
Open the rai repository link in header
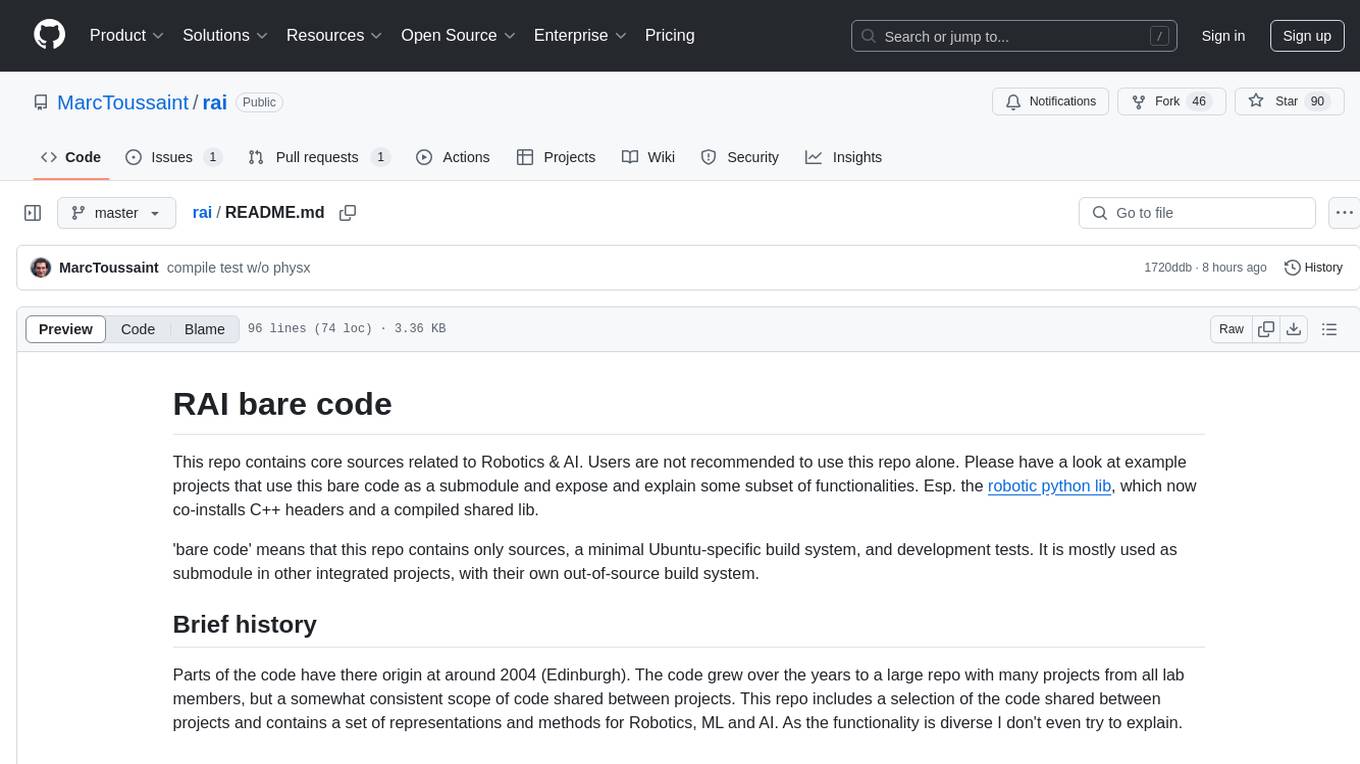coord(215,102)
